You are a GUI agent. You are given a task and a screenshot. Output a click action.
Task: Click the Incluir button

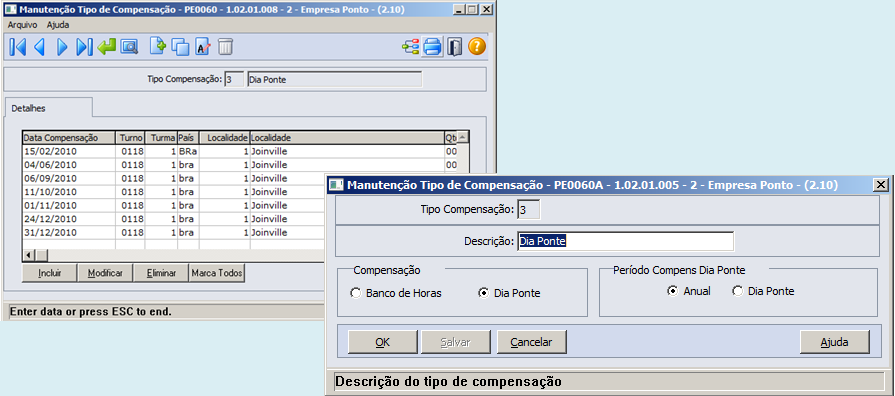(x=50, y=273)
